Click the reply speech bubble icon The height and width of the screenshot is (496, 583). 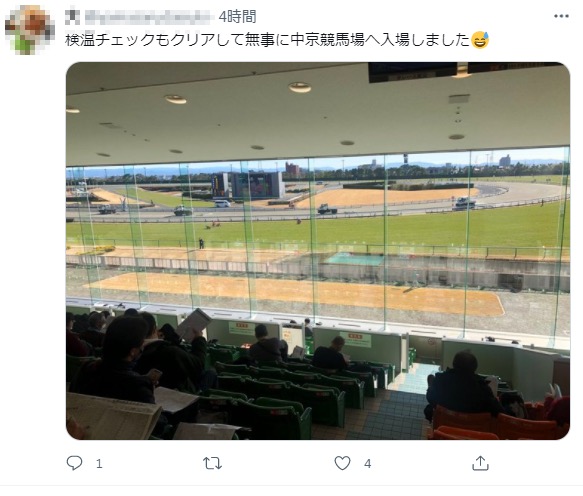pos(74,463)
